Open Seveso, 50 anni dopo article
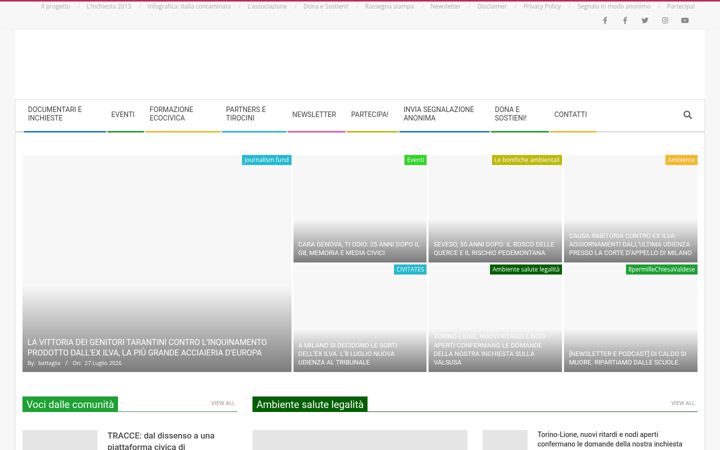Image resolution: width=720 pixels, height=450 pixels. [x=494, y=248]
